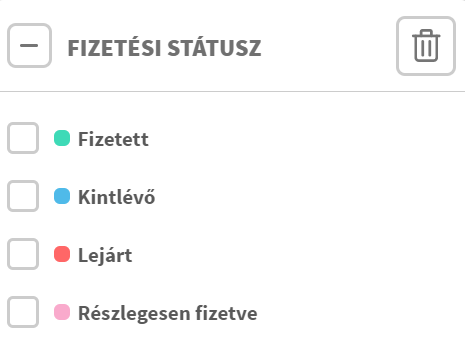Click the divider line under the header
465x364 pixels.
click(232, 91)
